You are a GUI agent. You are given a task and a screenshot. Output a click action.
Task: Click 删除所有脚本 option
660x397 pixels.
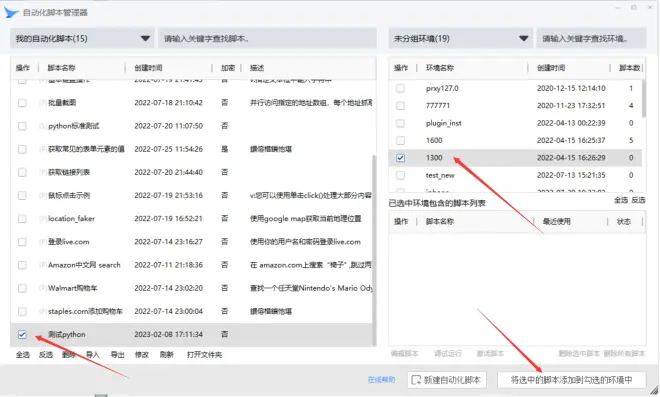(x=624, y=353)
